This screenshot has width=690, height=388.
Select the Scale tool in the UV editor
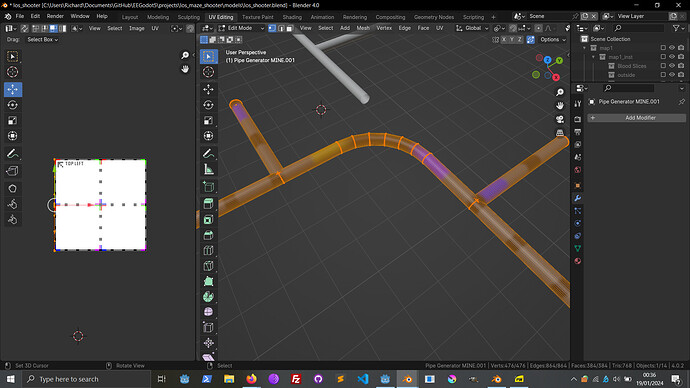point(12,121)
